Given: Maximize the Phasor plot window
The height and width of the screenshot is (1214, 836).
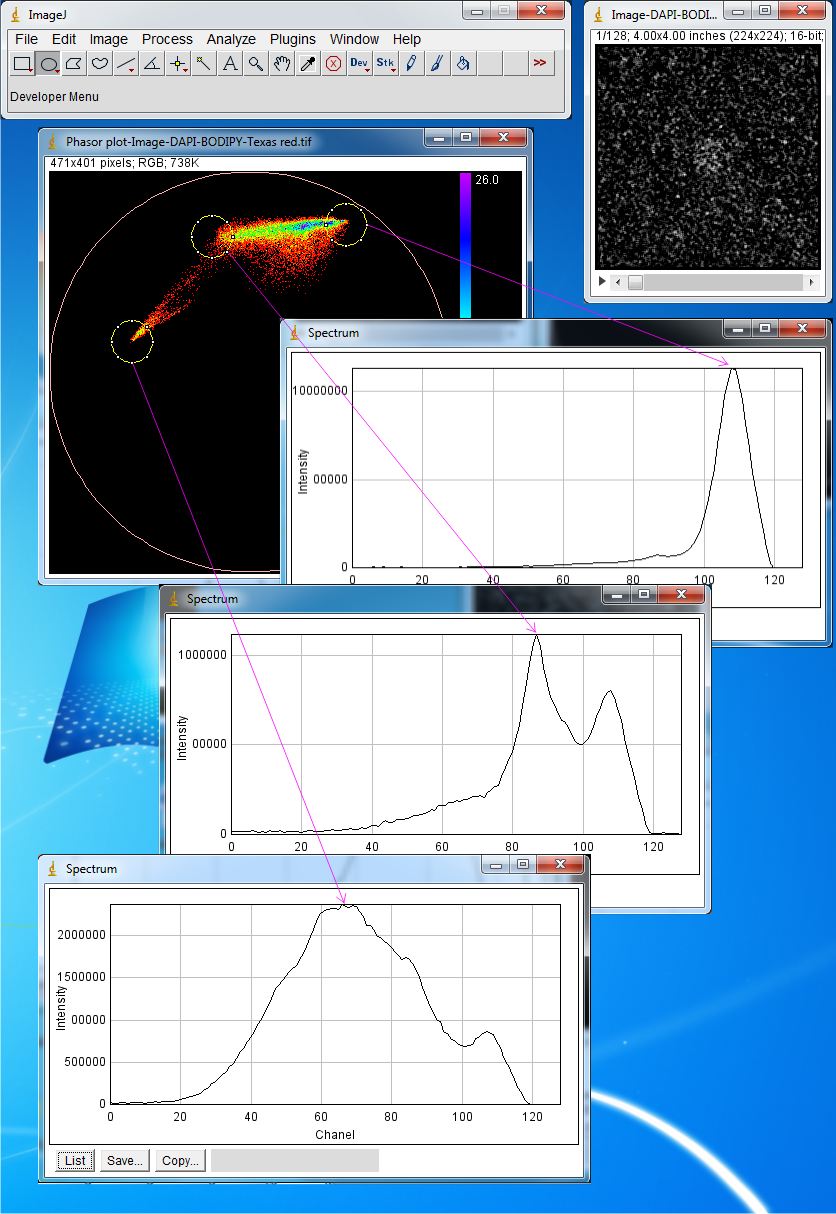Looking at the screenshot, I should pos(465,138).
